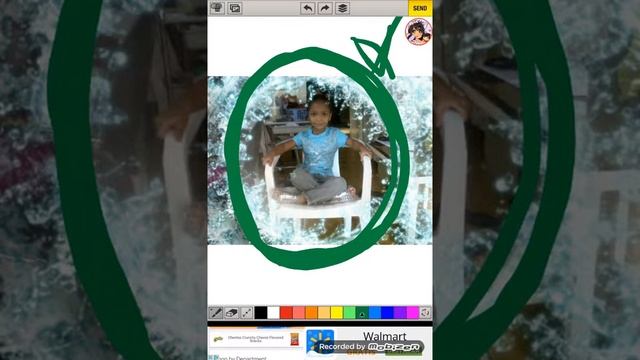Pick the magenta color swatch

[413, 313]
